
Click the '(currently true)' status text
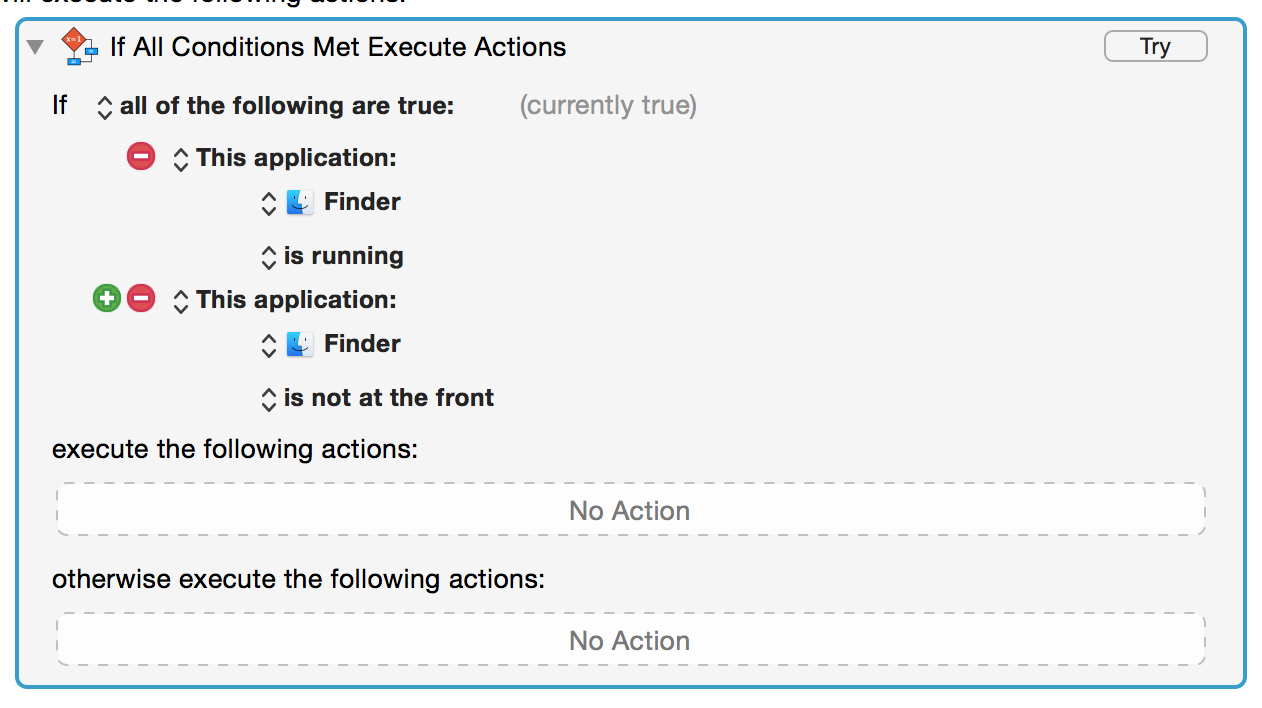click(608, 106)
